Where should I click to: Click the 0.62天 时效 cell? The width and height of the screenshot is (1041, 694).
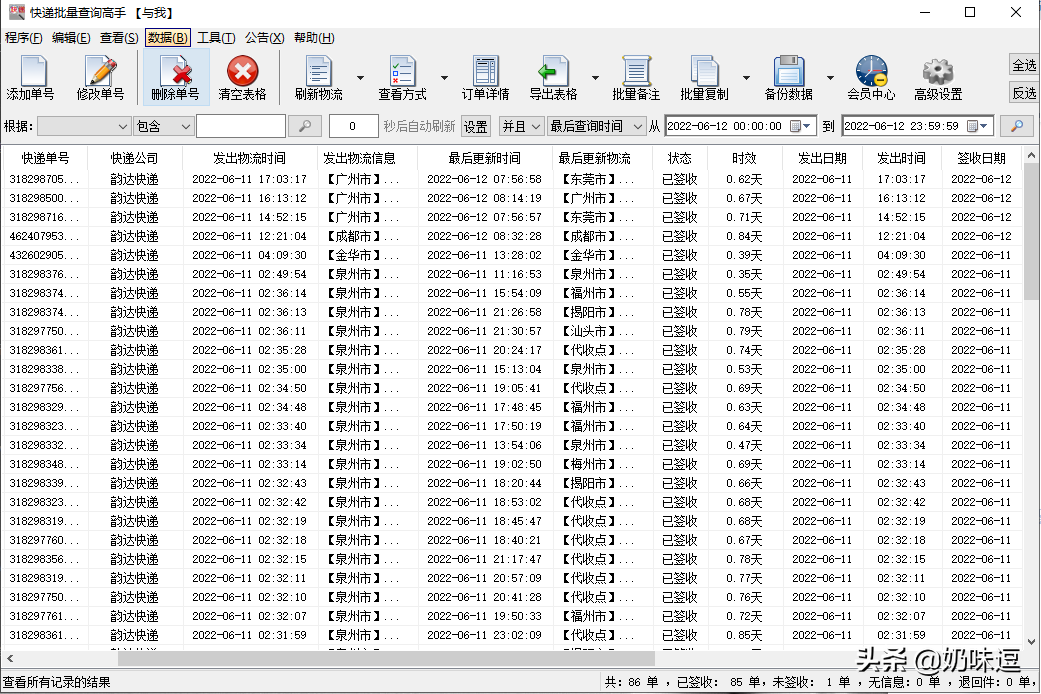pos(744,179)
